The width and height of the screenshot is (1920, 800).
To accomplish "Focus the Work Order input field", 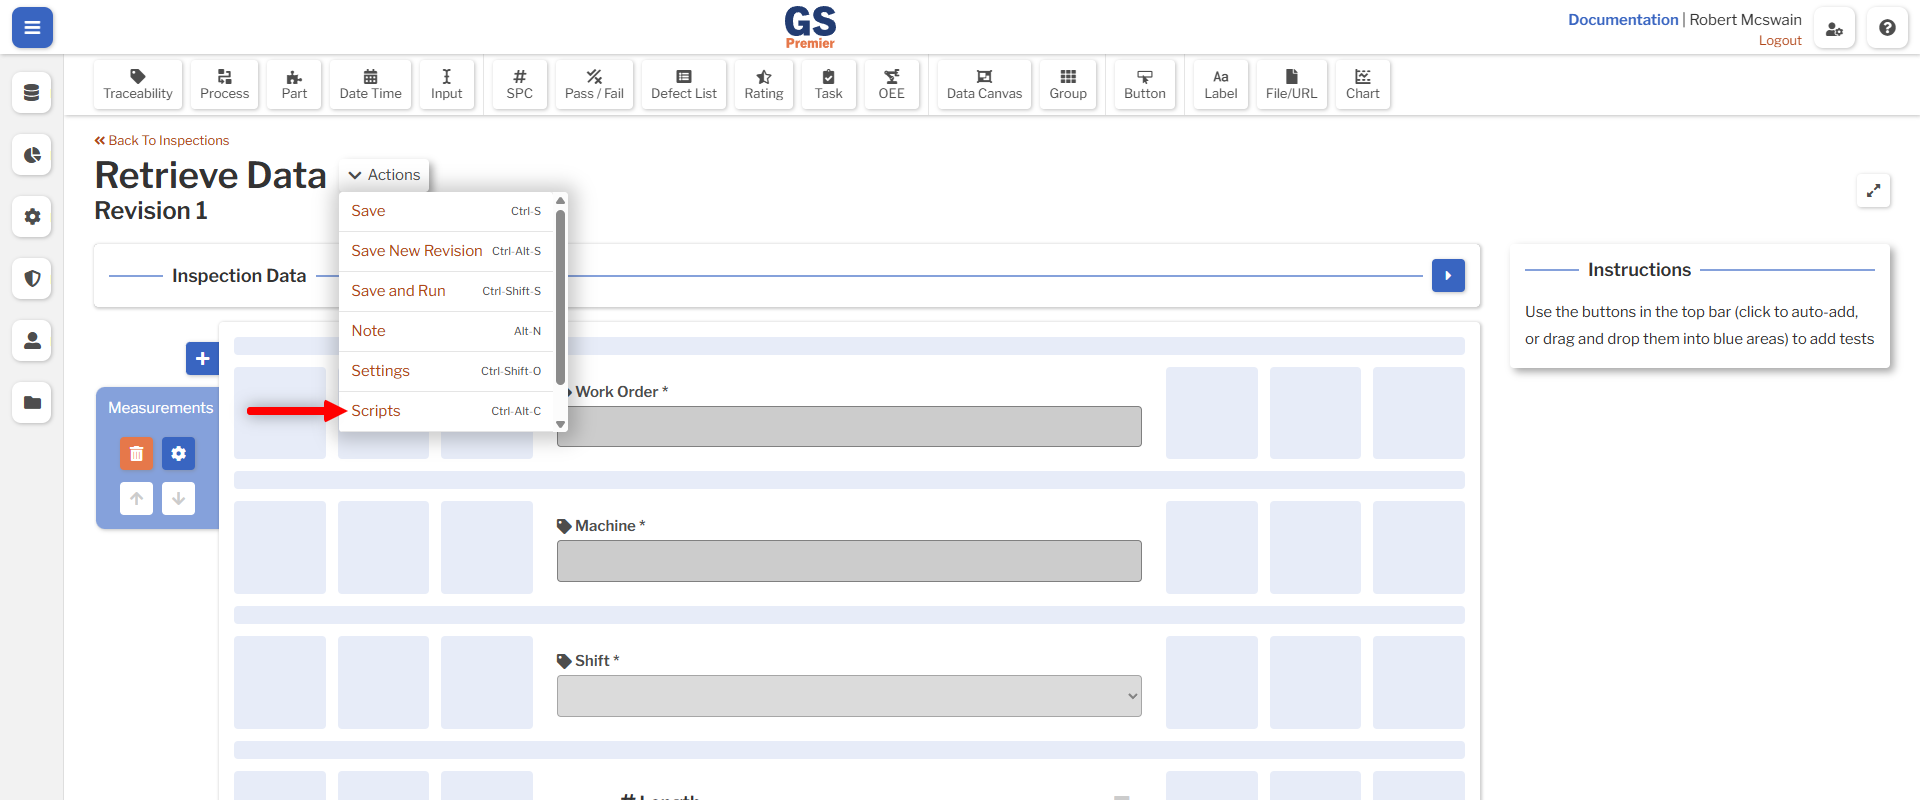I will coord(849,426).
